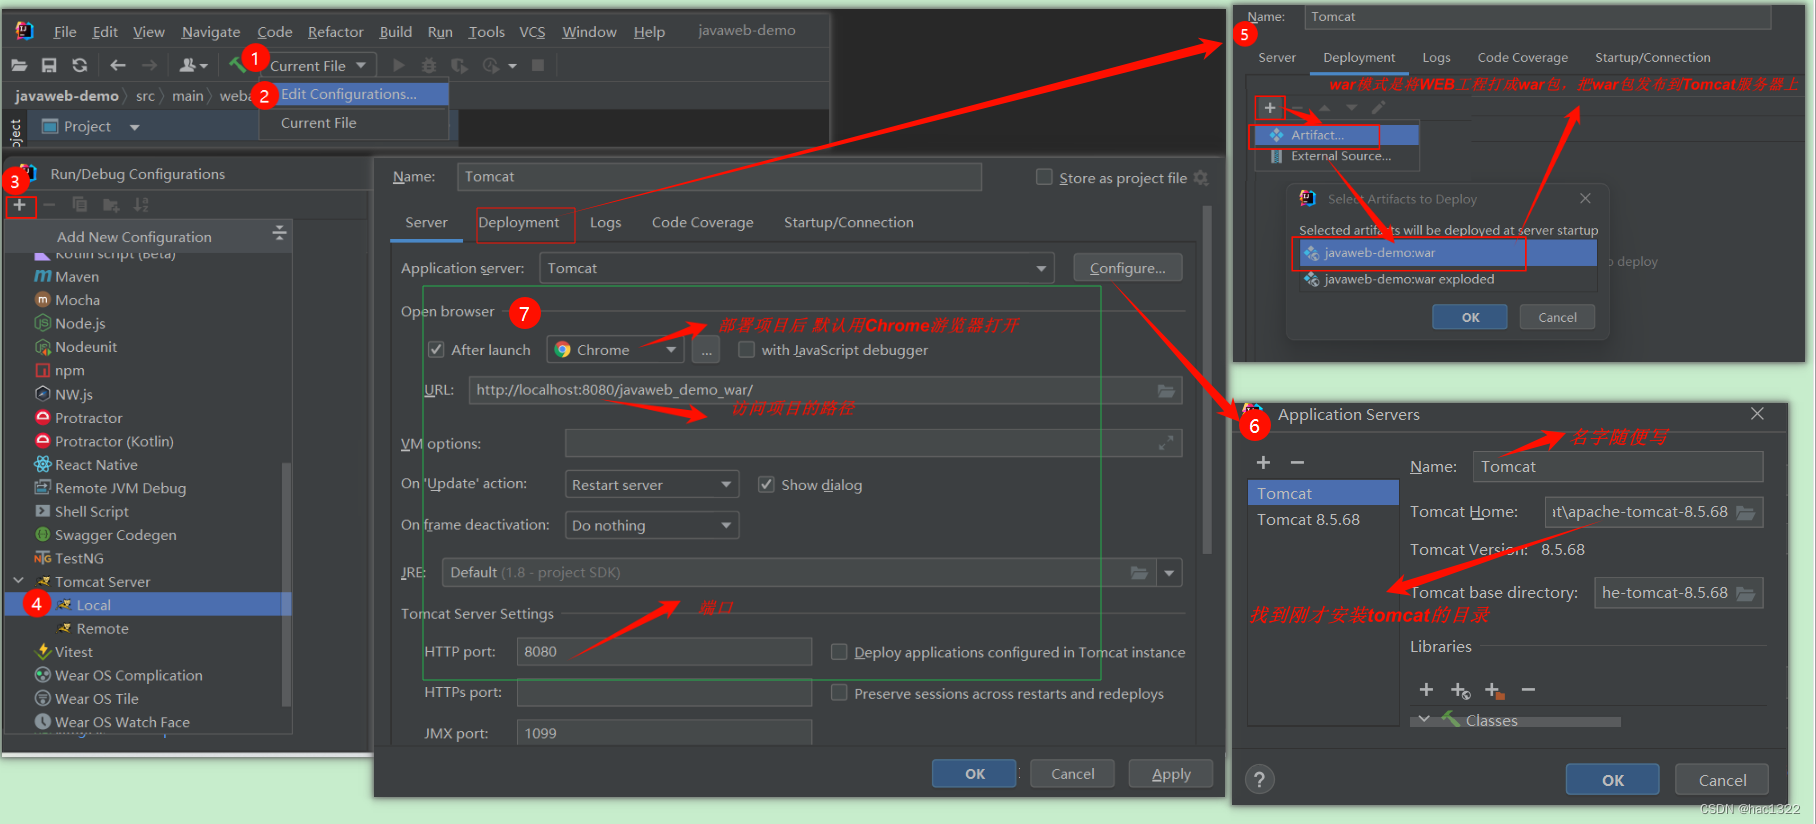Click the Move into new folder icon

coord(111,205)
